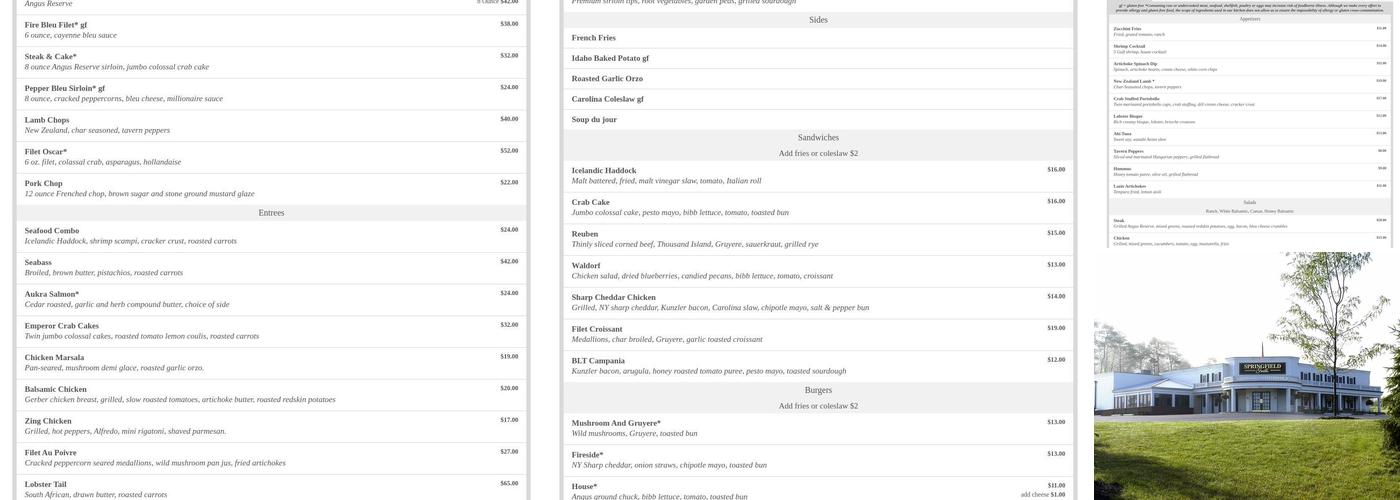Select the Fire Bleu Filet item
Viewport: 1400px width, 500px height.
click(56, 25)
